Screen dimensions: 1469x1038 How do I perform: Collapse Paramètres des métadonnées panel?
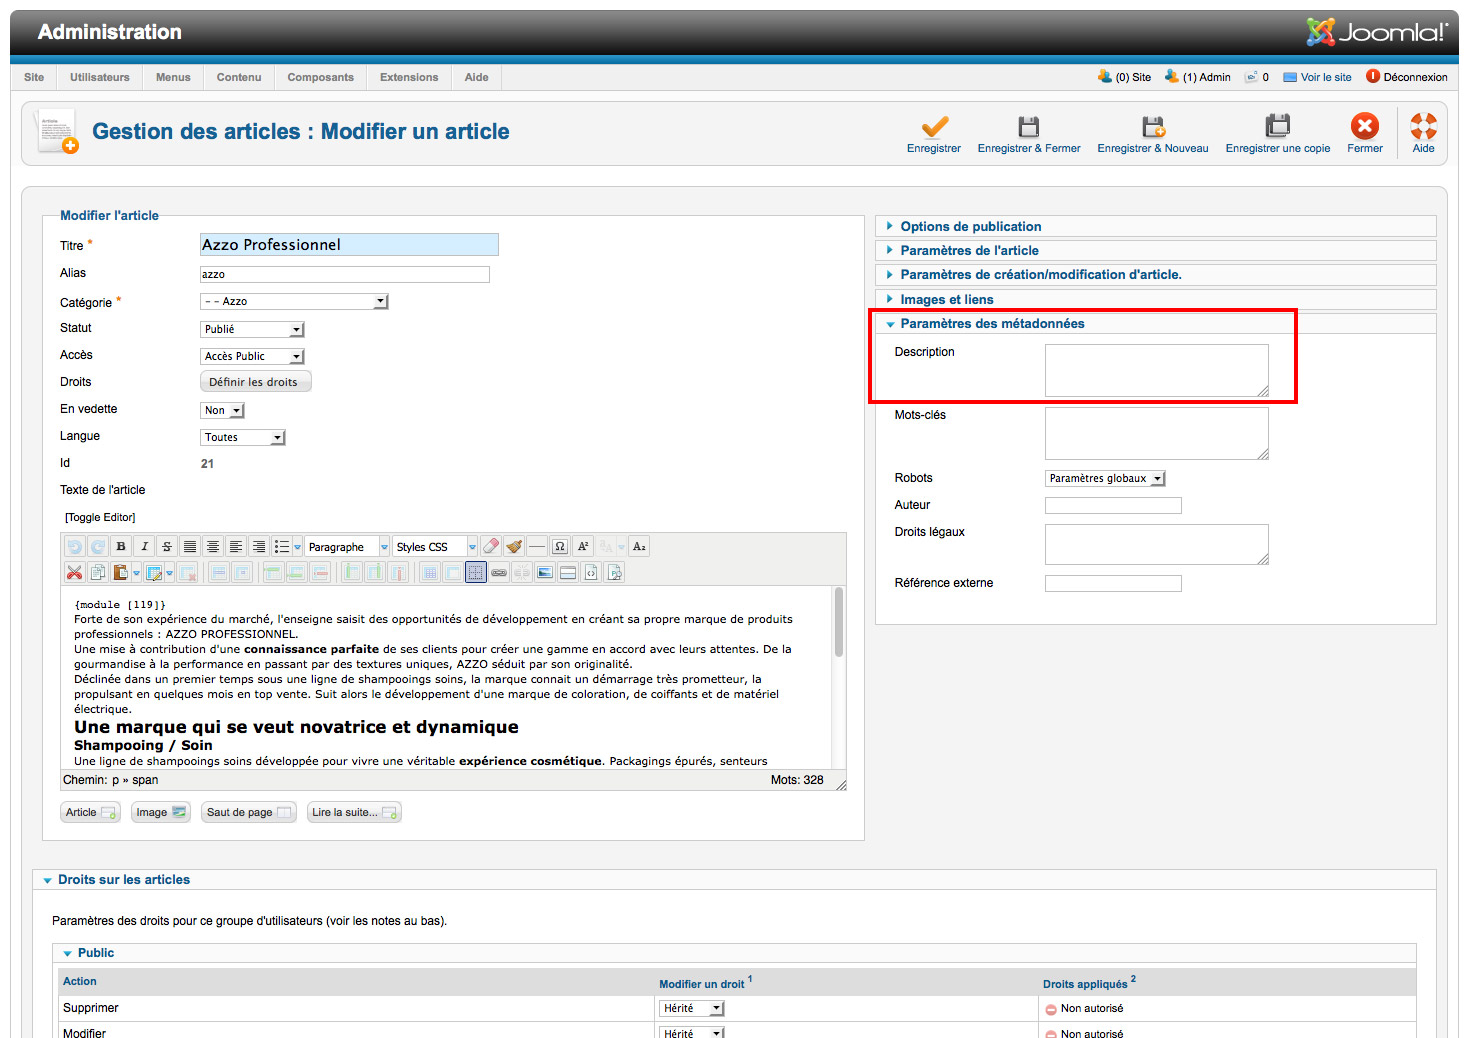(x=1155, y=324)
